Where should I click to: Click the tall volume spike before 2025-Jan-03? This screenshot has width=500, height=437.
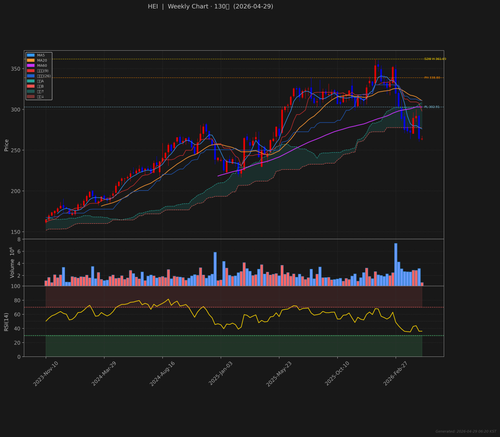pyautogui.click(x=215, y=269)
